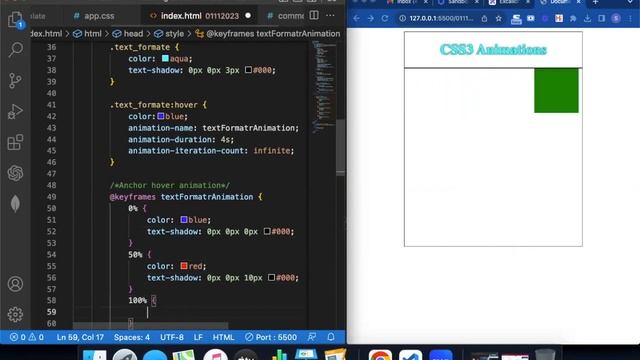640x360 pixels.
Task: Open editor More Actions ellipsis menu
Action: 330,16
